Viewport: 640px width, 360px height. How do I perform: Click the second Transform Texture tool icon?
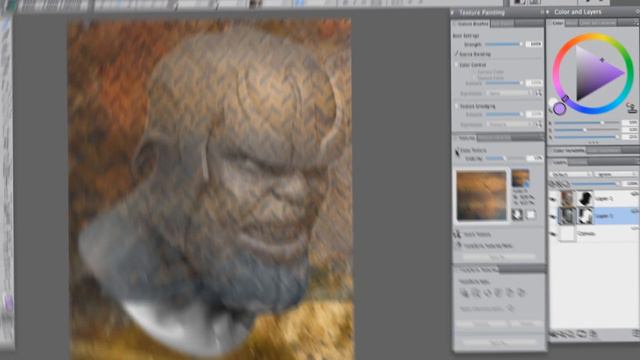476,293
